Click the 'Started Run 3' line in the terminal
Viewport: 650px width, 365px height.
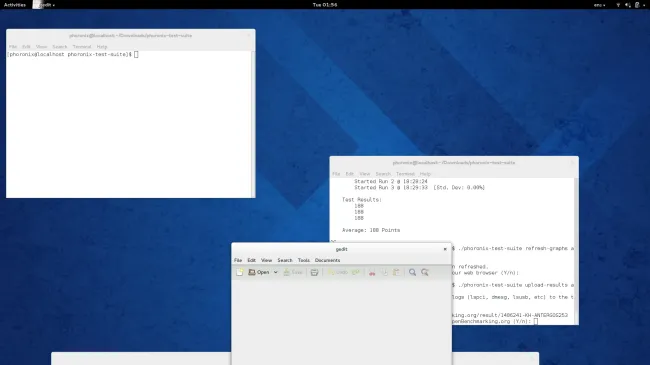[x=419, y=187]
